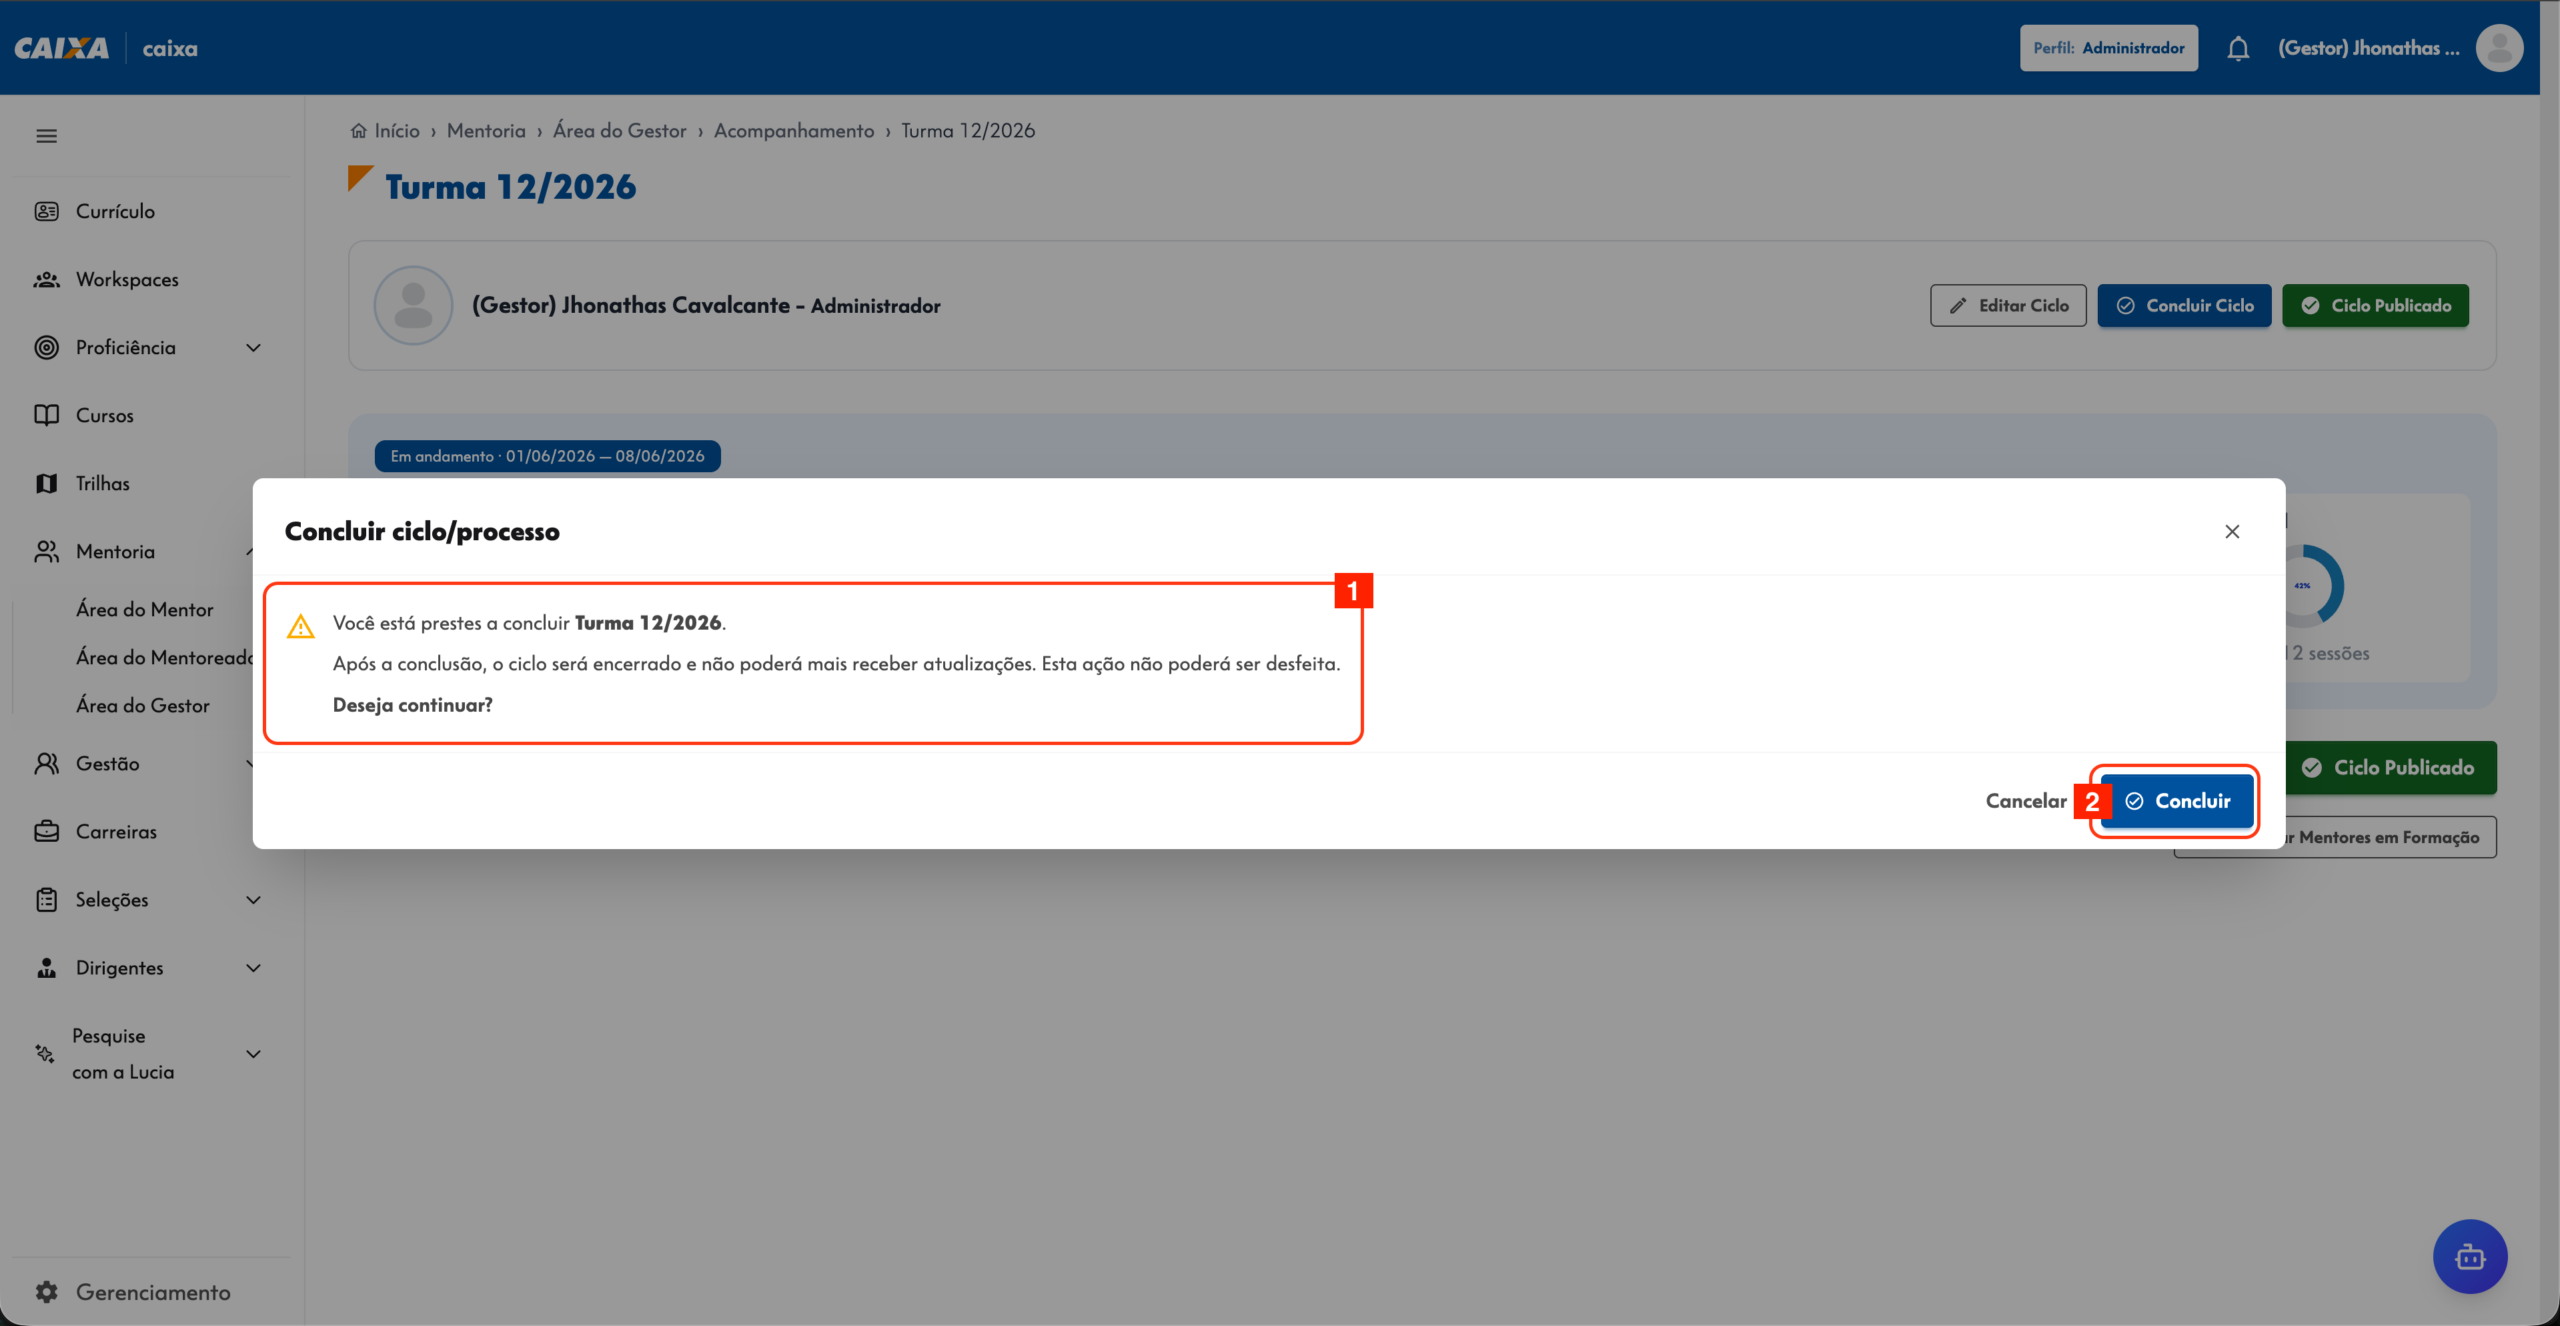Click the Currículo sidebar icon
2560x1326 pixels.
[x=46, y=211]
